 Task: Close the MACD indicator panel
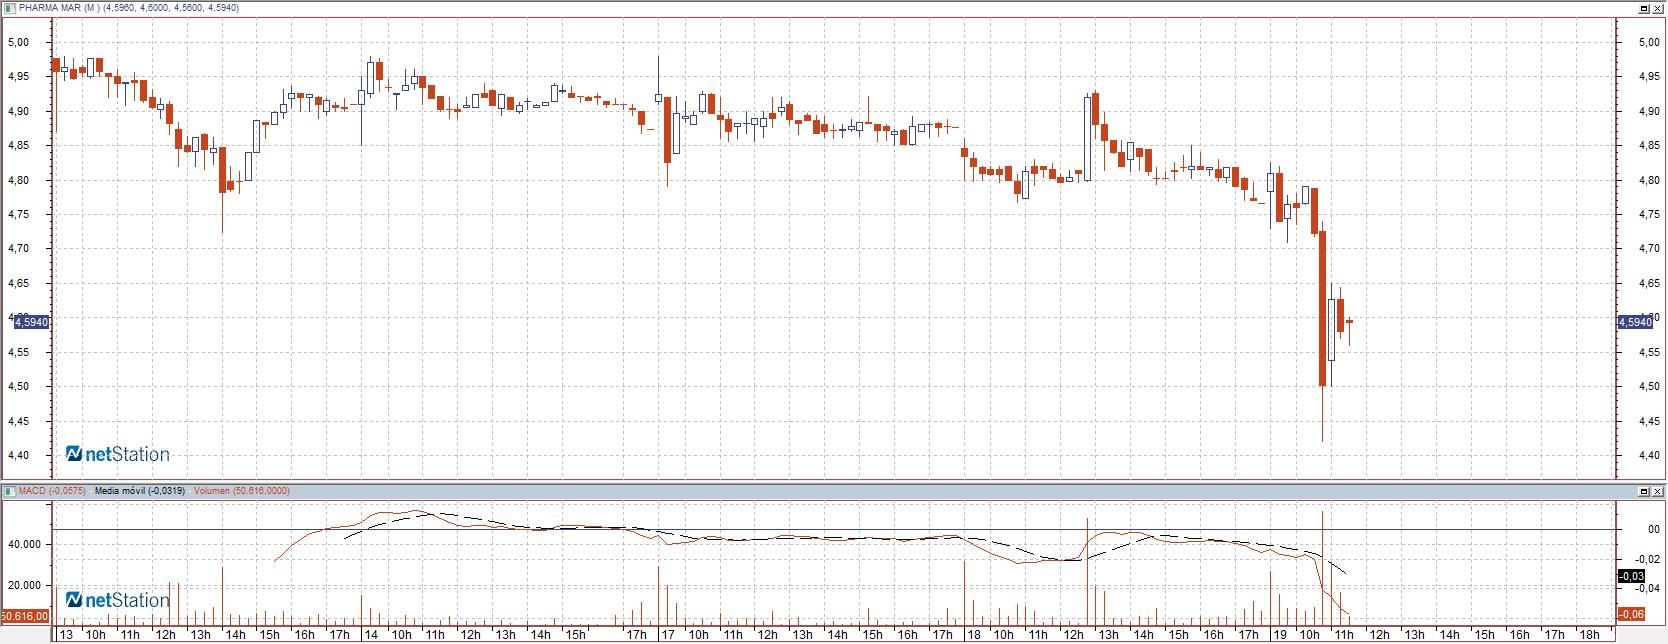[1658, 492]
